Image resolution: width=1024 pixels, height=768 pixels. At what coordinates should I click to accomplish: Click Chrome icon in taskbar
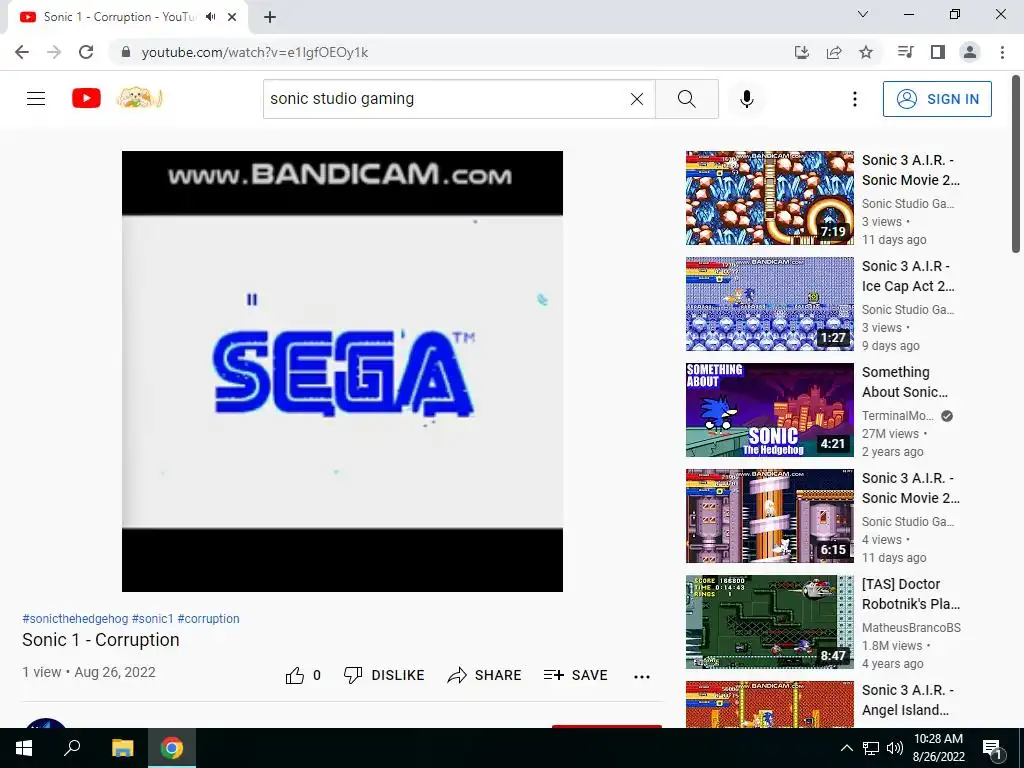pos(172,748)
